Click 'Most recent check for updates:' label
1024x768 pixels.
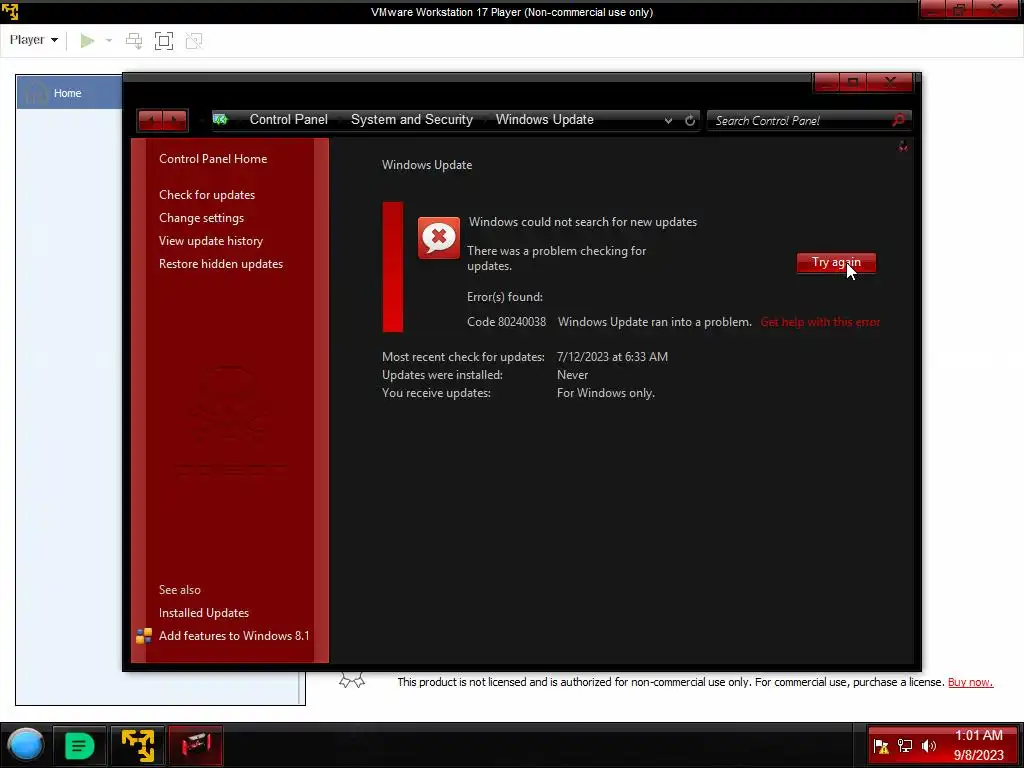click(x=463, y=357)
